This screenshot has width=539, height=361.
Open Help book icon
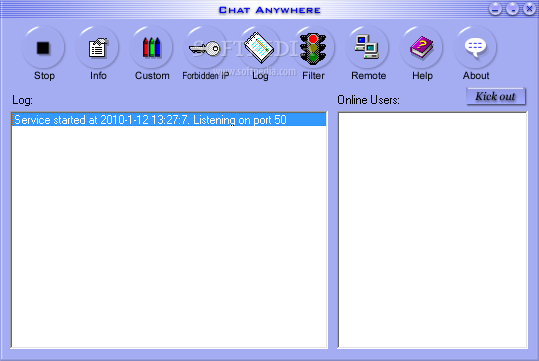[421, 48]
